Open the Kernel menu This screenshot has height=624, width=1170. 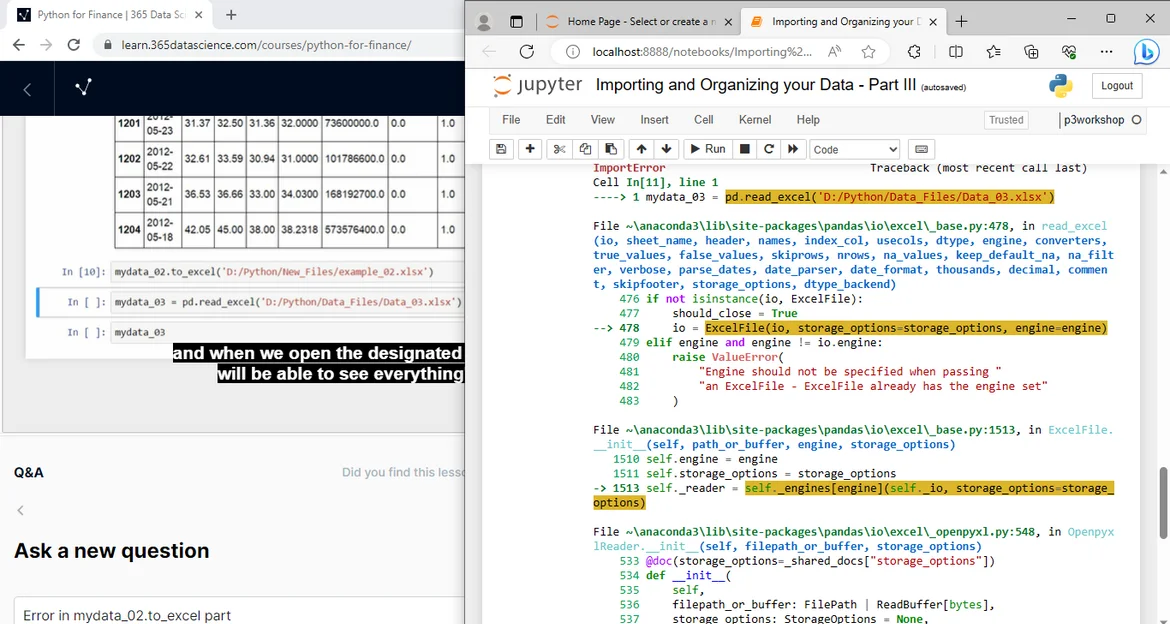[754, 120]
